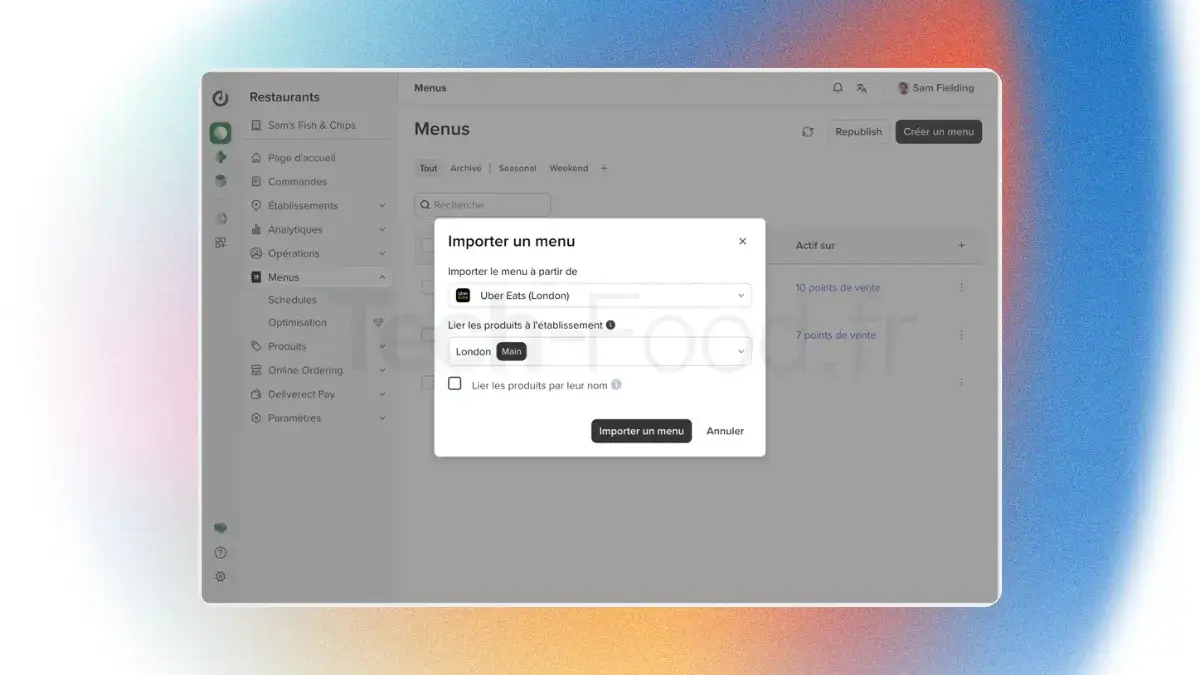Add a new tab with plus after Weekend
The image size is (1200, 675).
click(604, 168)
